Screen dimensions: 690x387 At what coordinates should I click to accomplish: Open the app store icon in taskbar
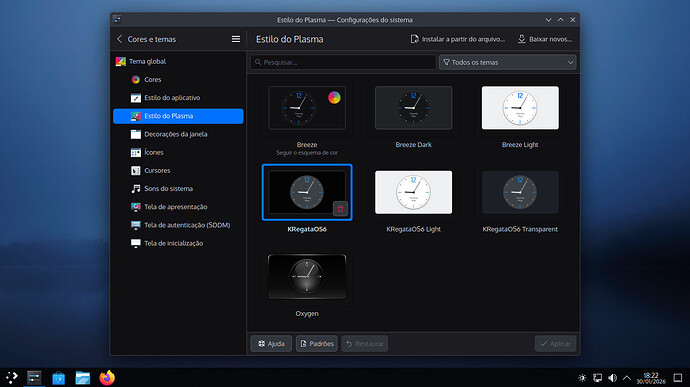[x=59, y=378]
